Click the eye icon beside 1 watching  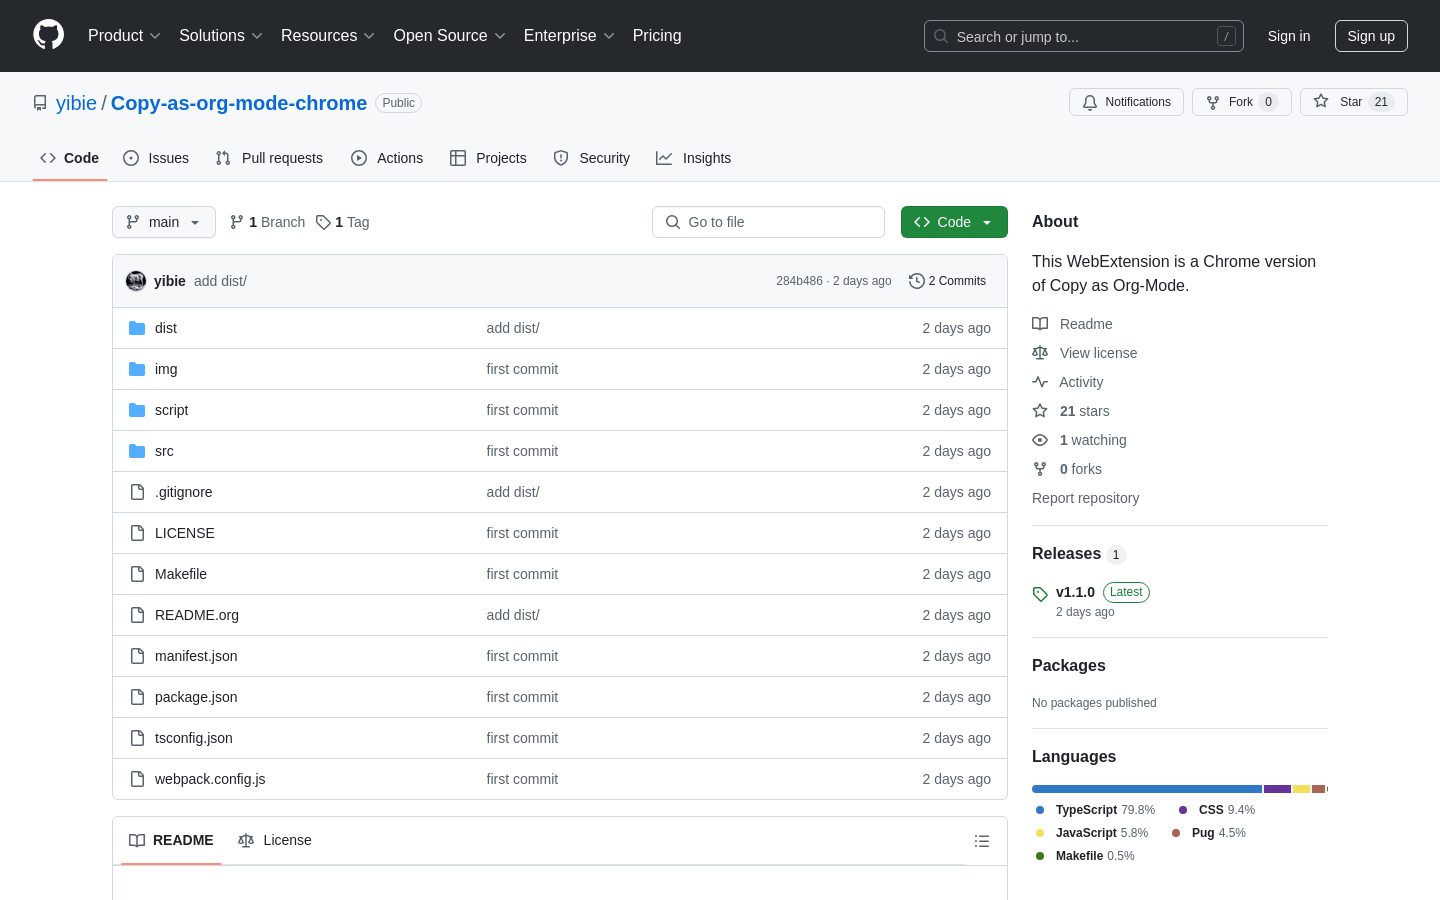1040,440
